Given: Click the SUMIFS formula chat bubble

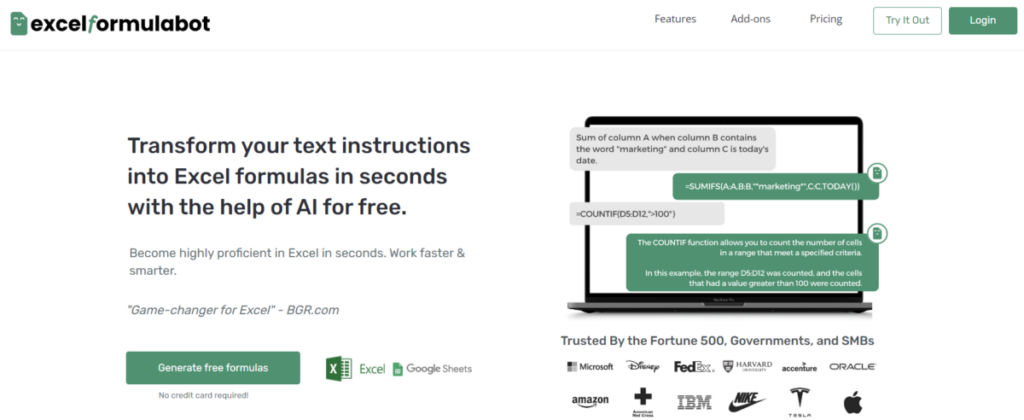Looking at the screenshot, I should point(776,187).
